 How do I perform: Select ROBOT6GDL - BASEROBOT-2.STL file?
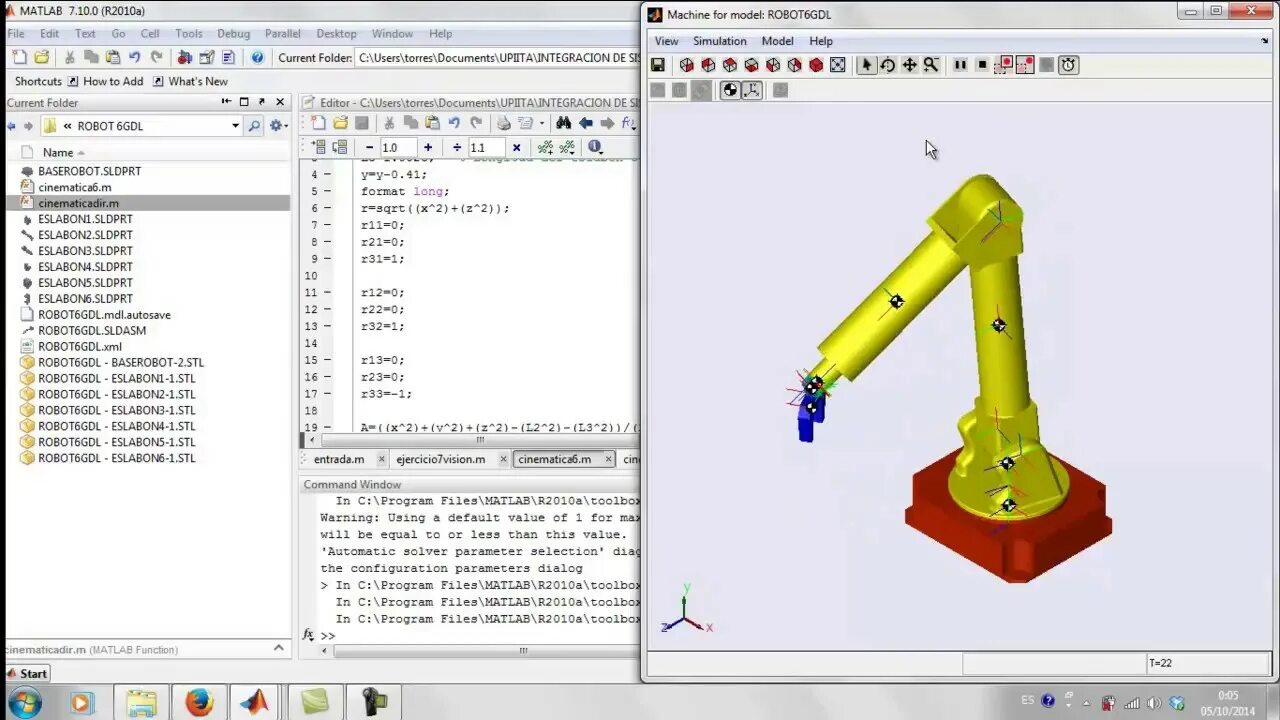(x=121, y=363)
